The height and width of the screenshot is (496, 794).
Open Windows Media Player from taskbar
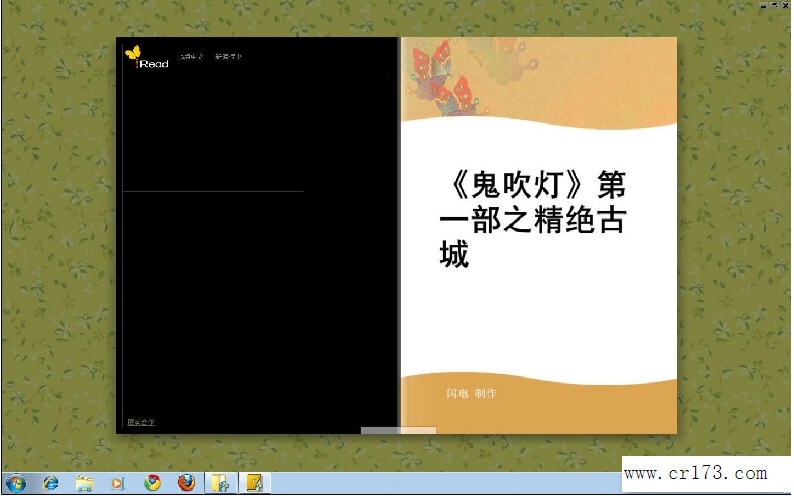[x=117, y=483]
